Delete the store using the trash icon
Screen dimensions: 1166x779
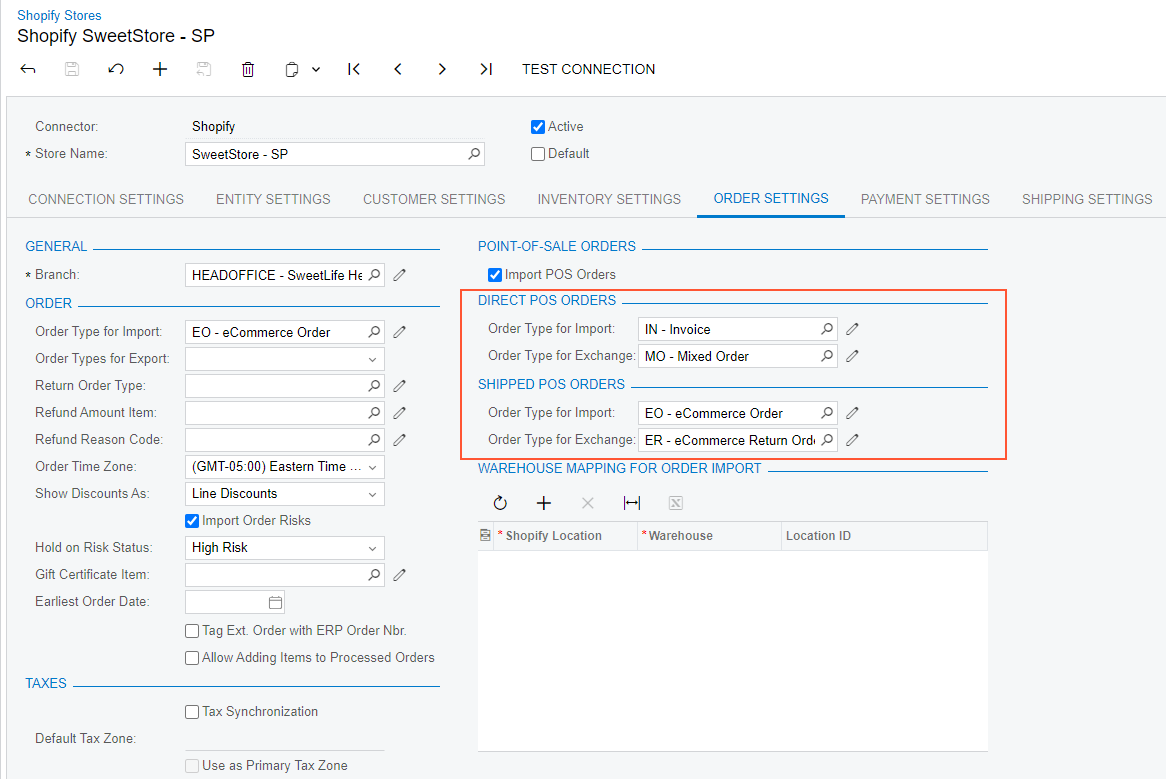point(248,69)
